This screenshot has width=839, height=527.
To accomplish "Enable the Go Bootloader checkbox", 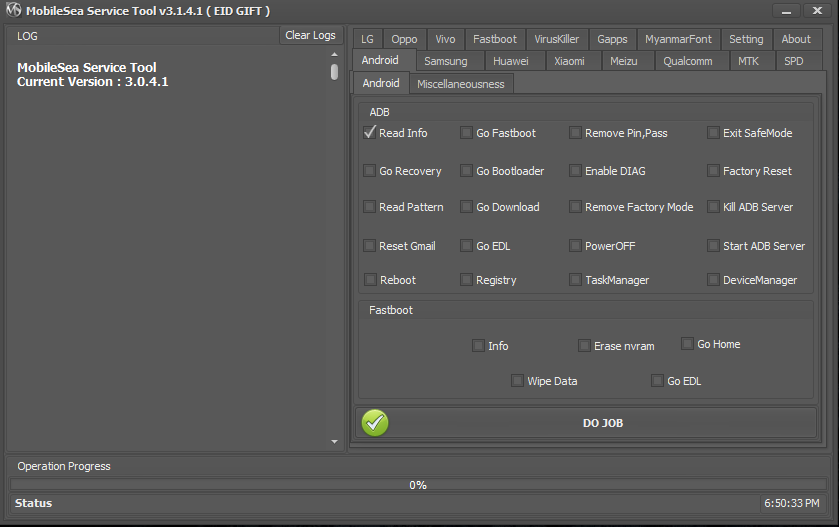I will [466, 171].
